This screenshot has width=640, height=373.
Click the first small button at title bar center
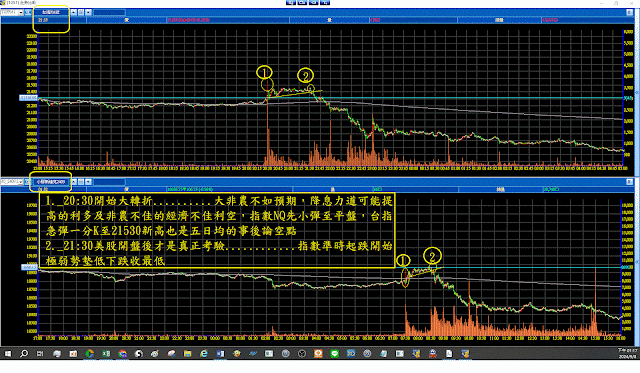[x=291, y=2]
